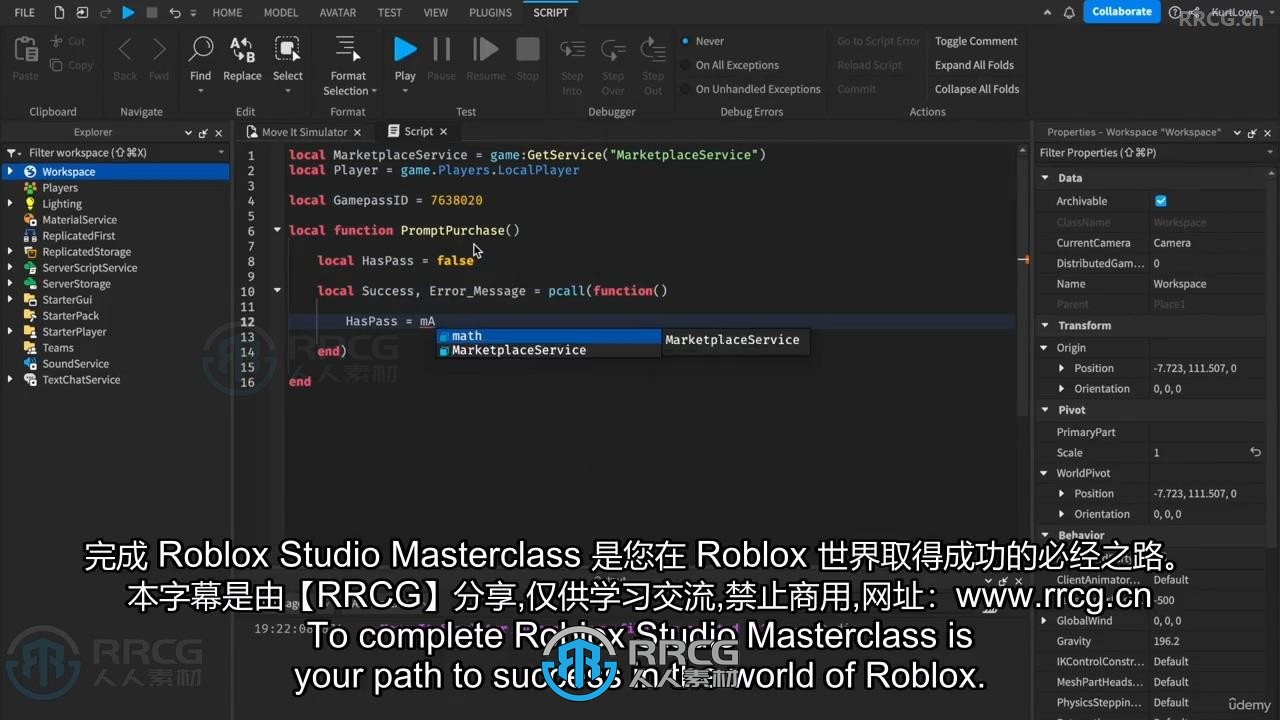The image size is (1280, 720).
Task: Click the Back navigate arrow
Action: click(125, 50)
